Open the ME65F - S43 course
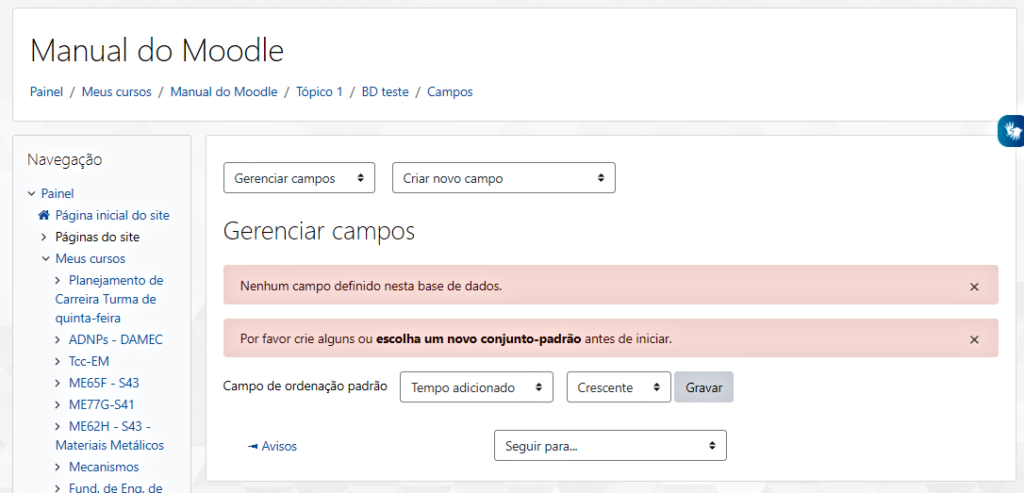The height and width of the screenshot is (493, 1024). coord(104,383)
